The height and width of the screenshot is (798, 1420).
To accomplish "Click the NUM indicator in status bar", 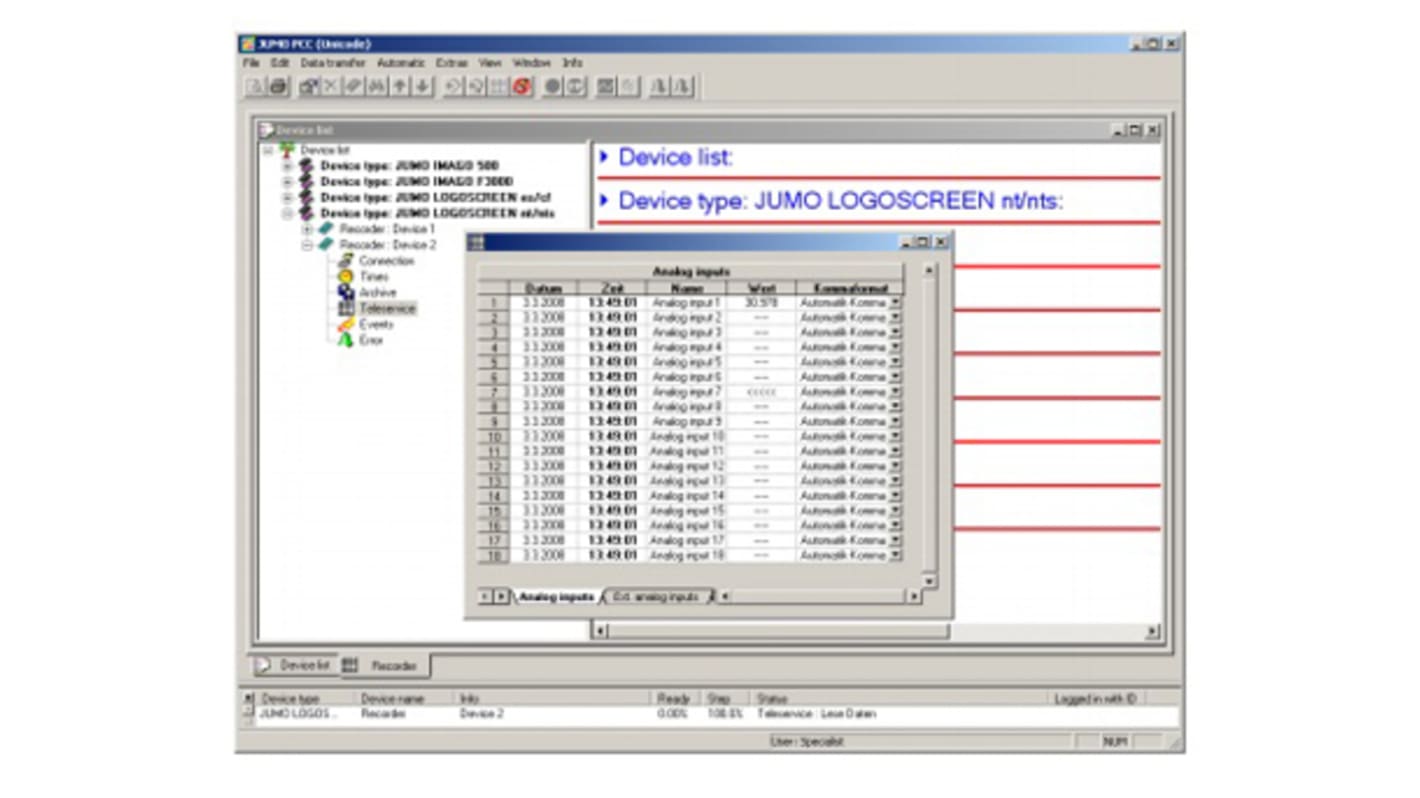I will (x=1115, y=742).
